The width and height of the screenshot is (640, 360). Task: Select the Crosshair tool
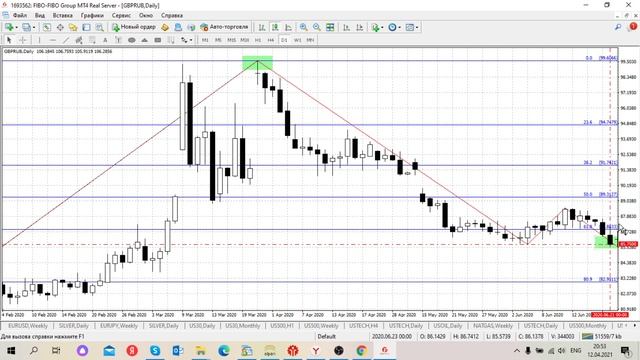pos(23,40)
